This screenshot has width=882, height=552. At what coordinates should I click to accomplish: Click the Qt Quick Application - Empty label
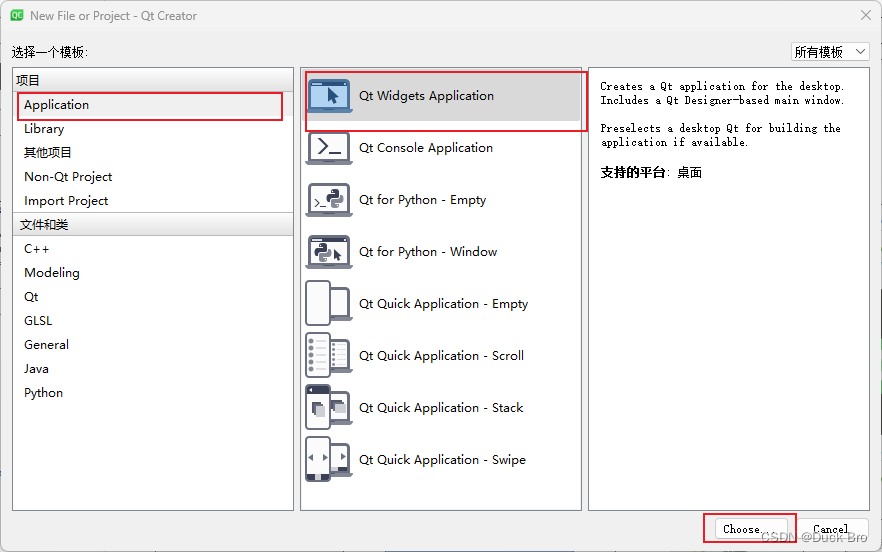443,304
